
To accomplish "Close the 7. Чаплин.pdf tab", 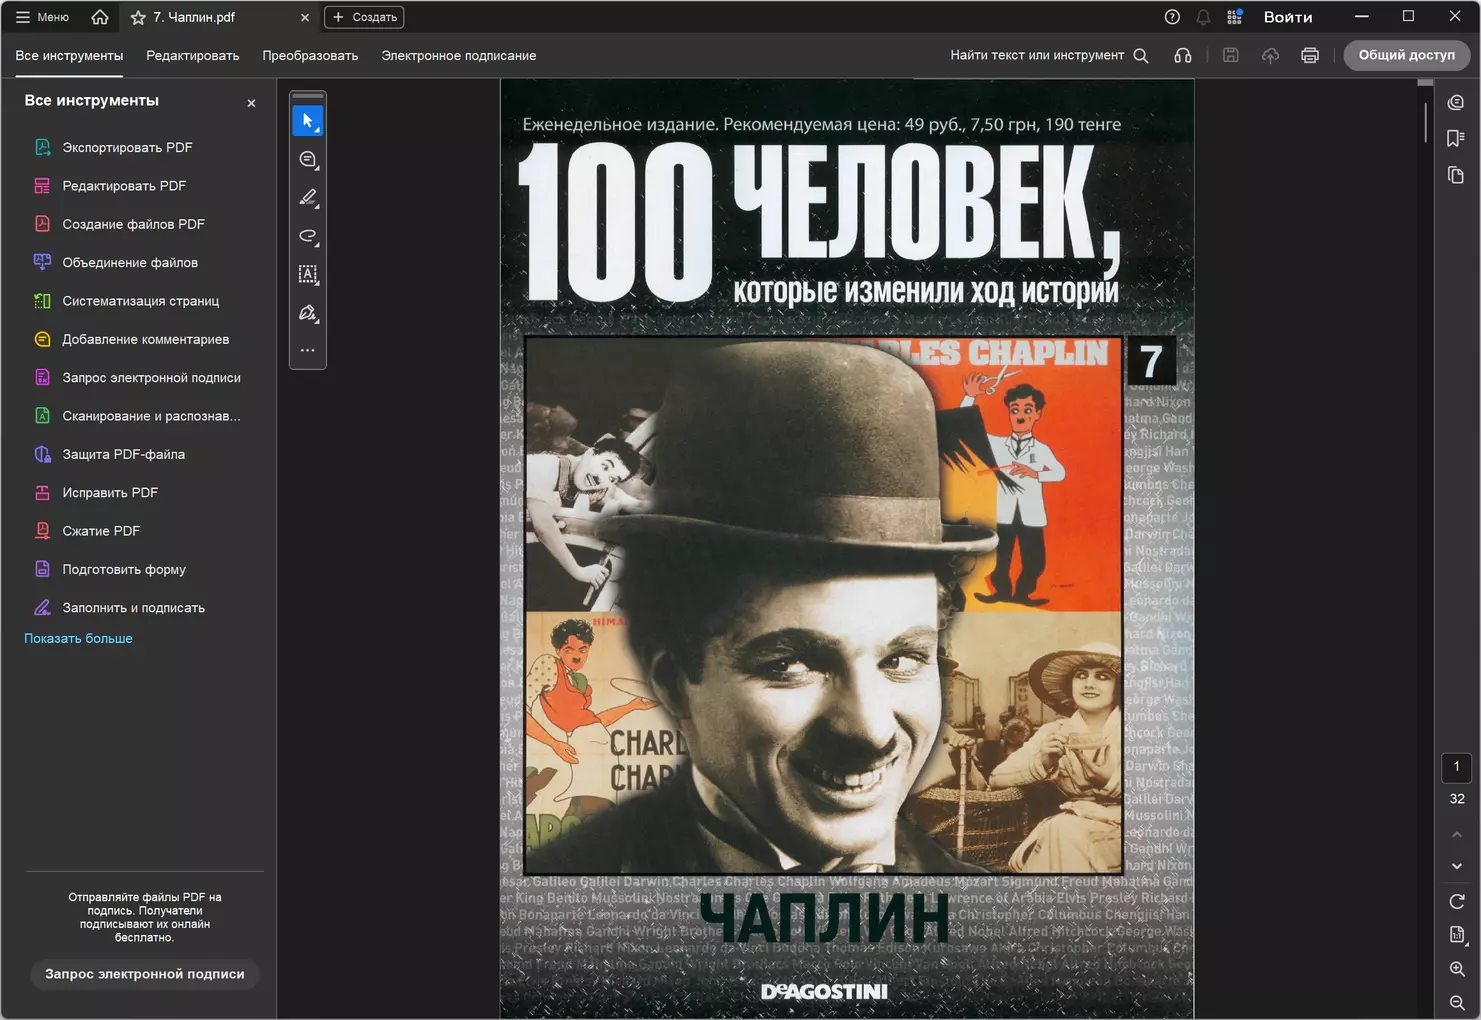I will pyautogui.click(x=305, y=17).
